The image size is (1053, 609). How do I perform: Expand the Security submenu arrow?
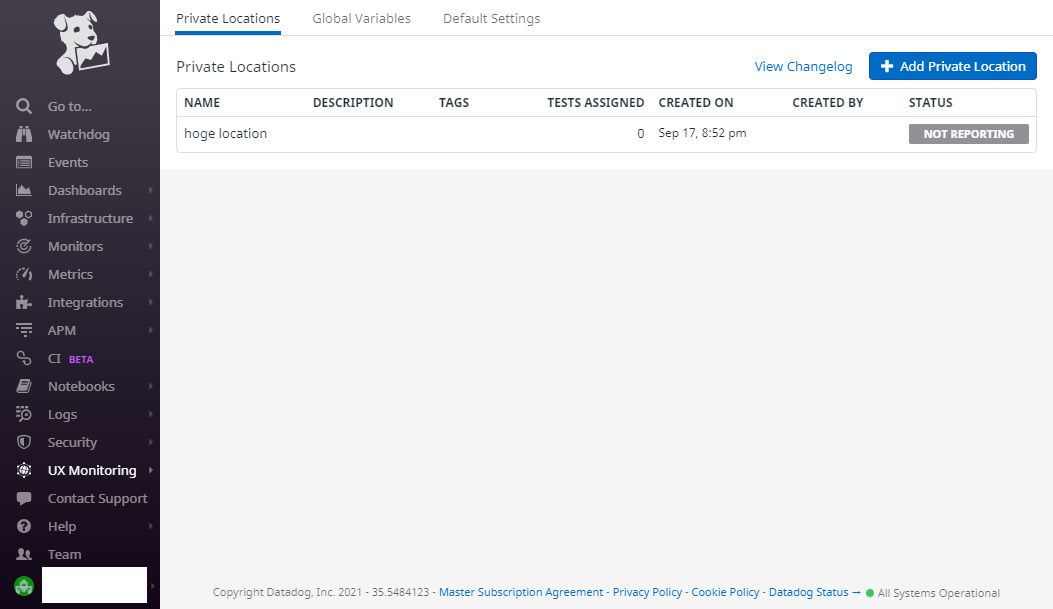(x=150, y=442)
